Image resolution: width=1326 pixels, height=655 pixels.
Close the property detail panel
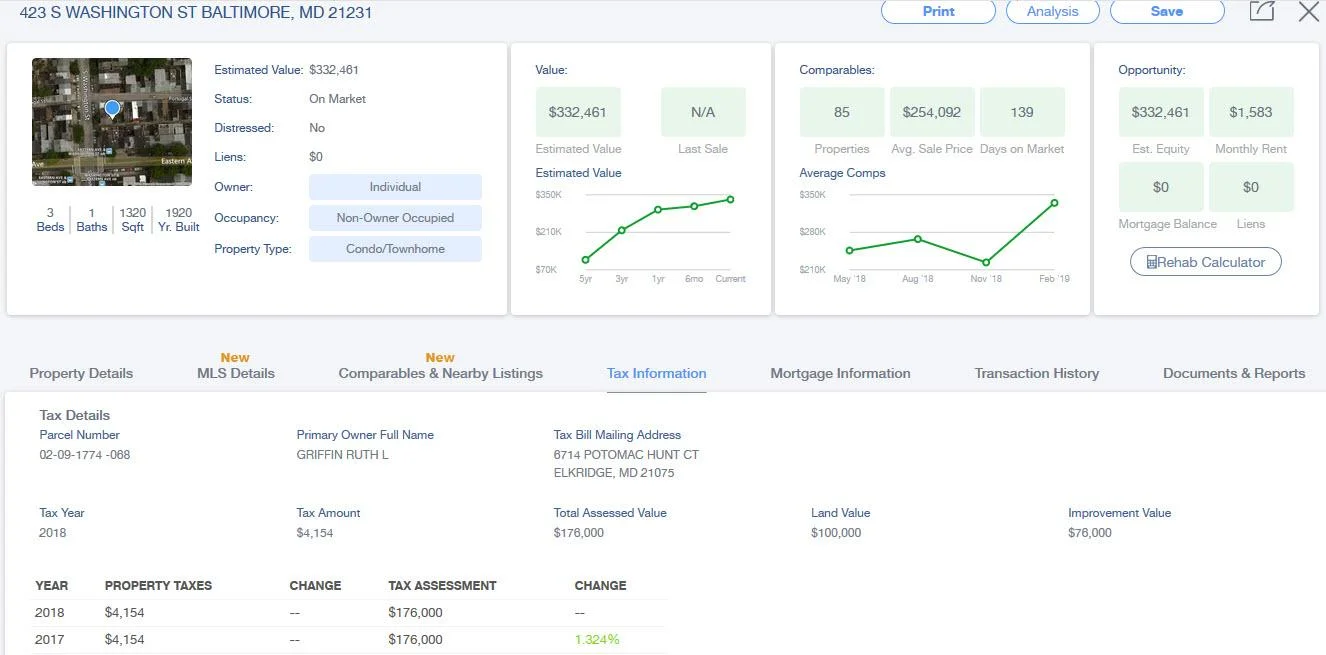1308,11
